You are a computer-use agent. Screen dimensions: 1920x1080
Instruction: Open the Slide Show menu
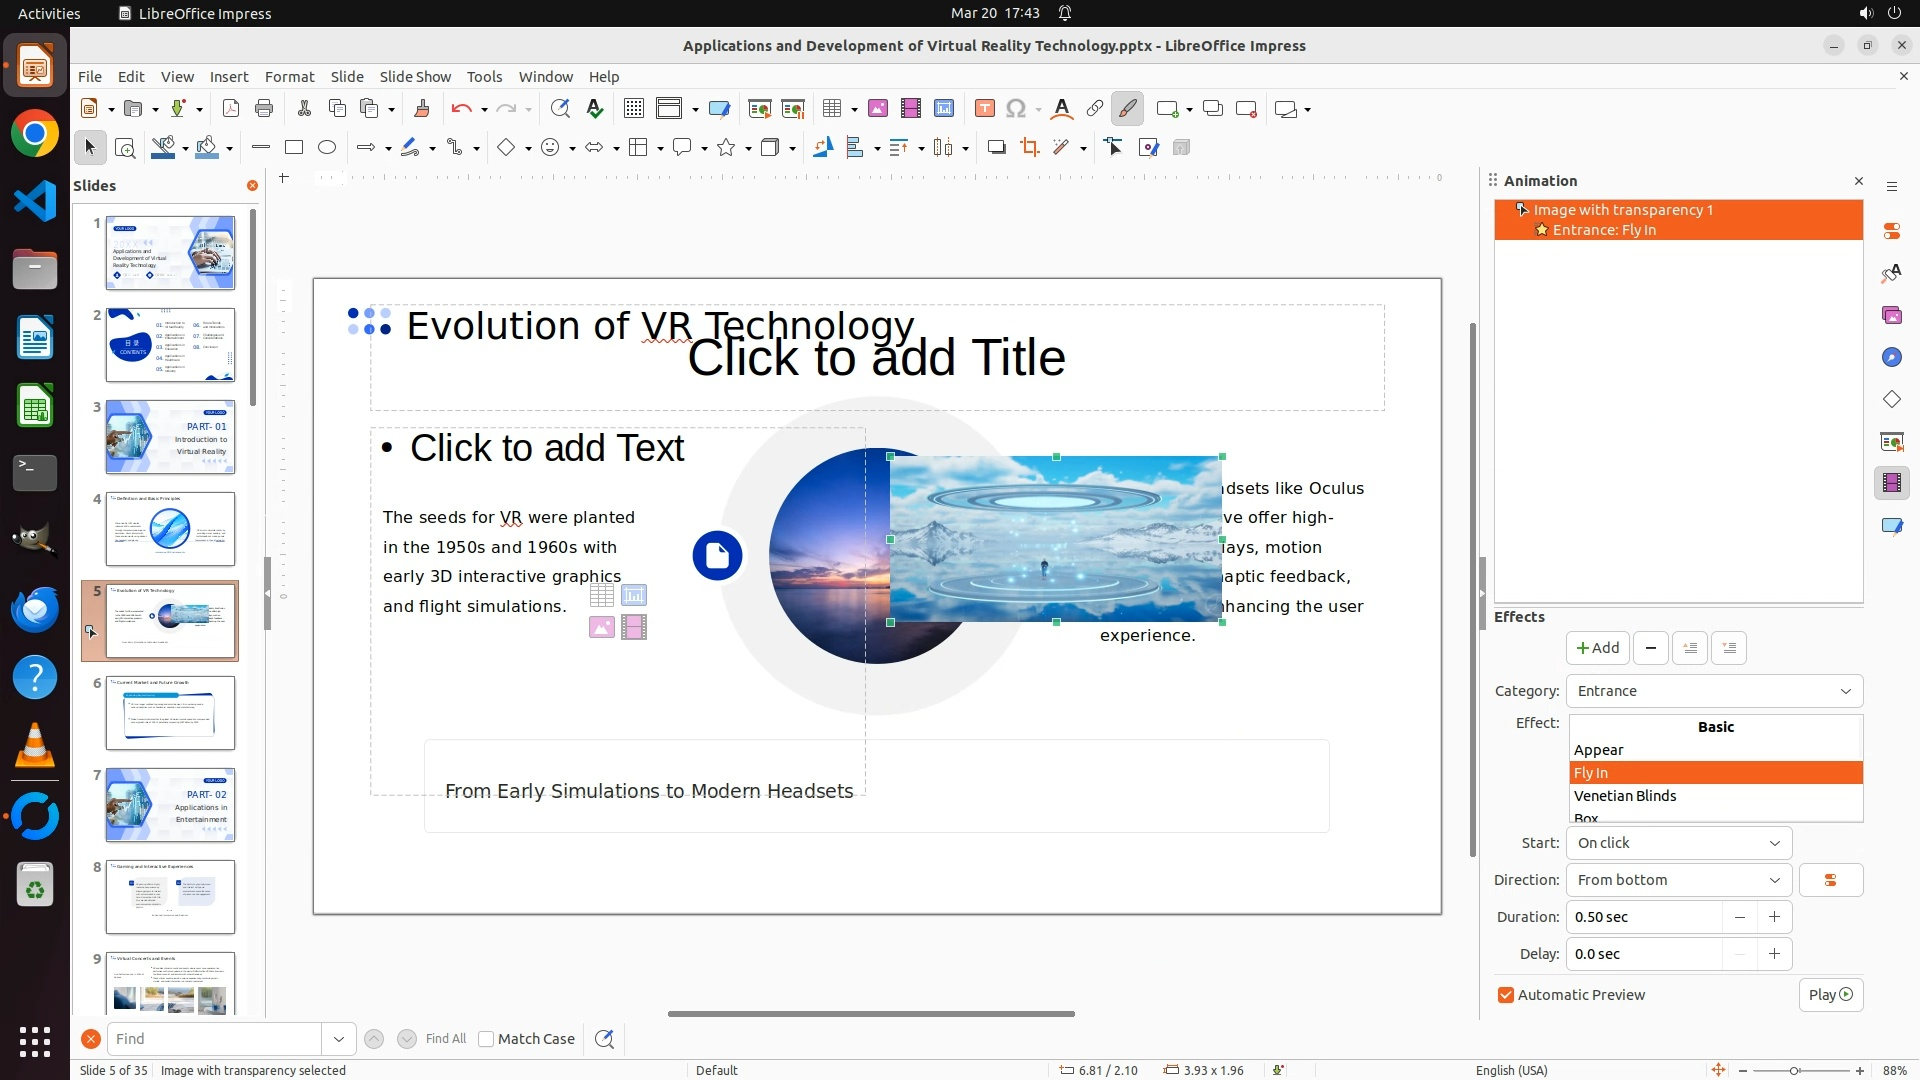click(415, 77)
